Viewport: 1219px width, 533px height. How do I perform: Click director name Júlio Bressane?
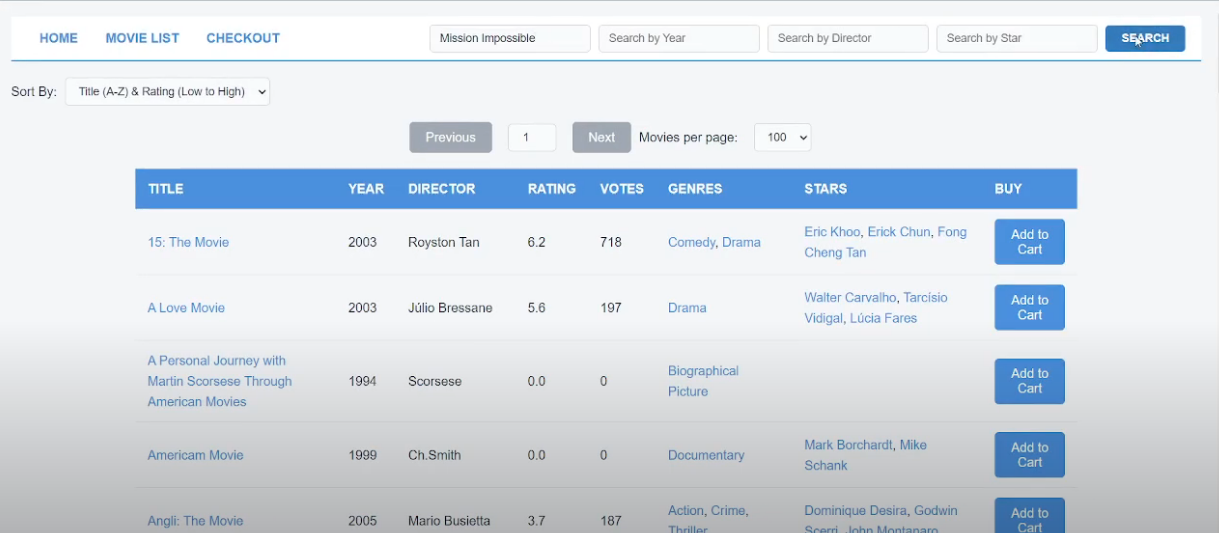[x=450, y=308]
